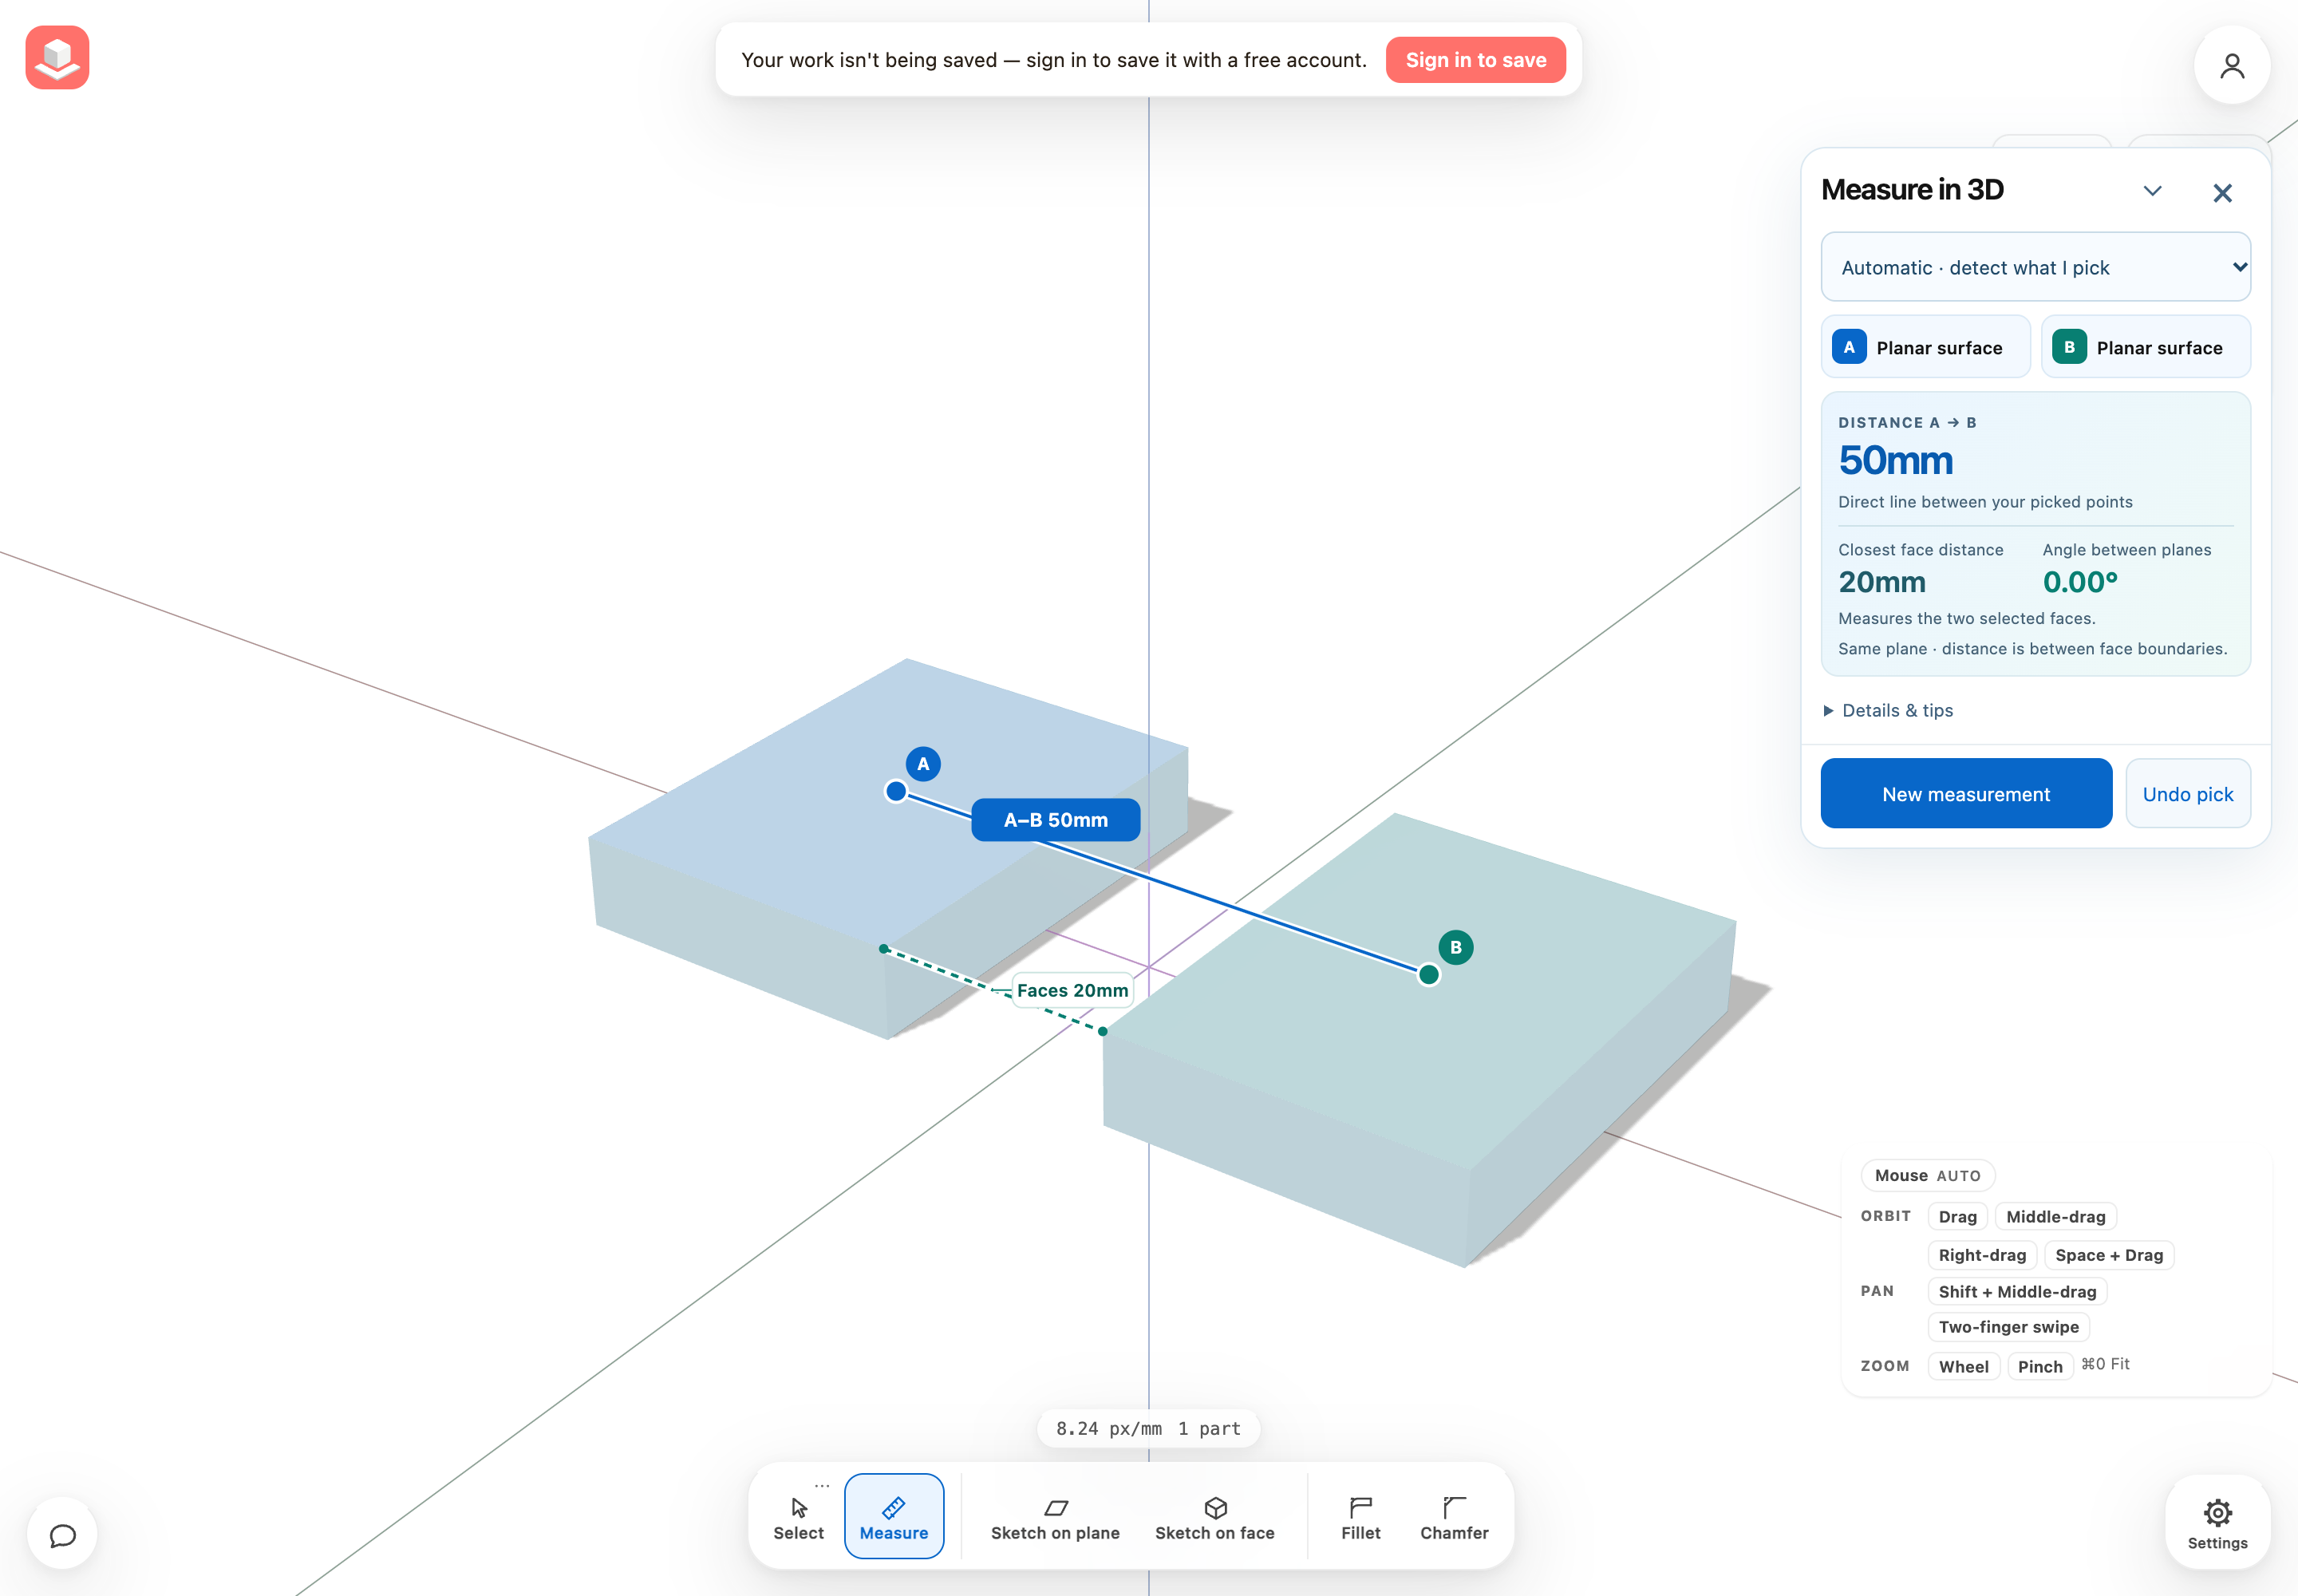Click the 20mm closest face distance
This screenshot has width=2298, height=1596.
coord(1881,582)
